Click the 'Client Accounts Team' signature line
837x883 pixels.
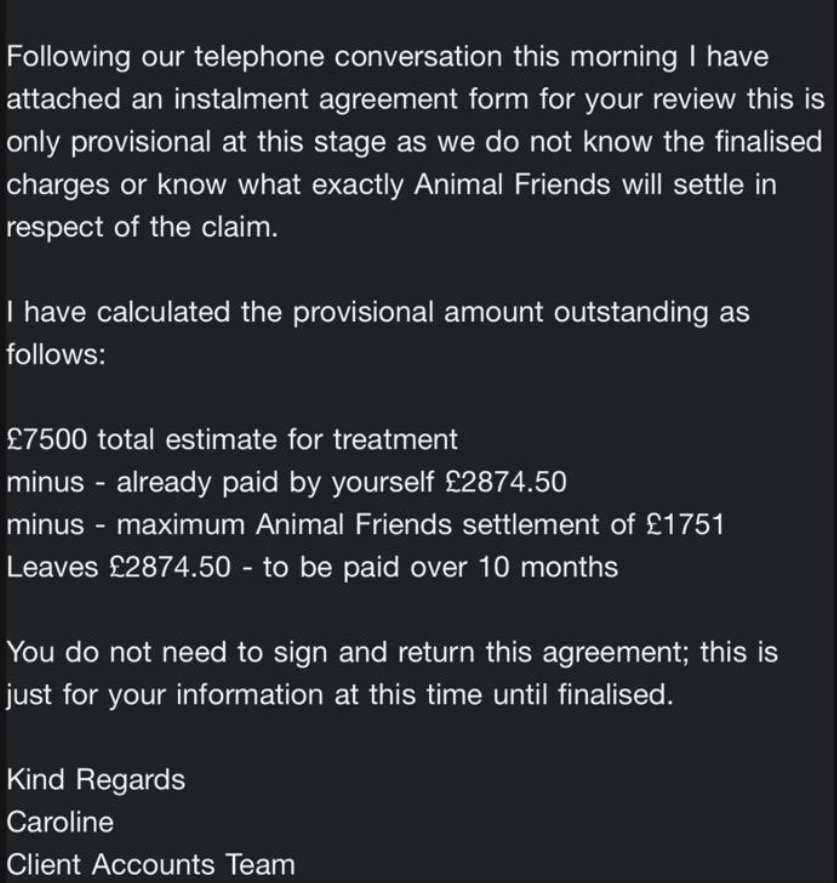pos(150,865)
